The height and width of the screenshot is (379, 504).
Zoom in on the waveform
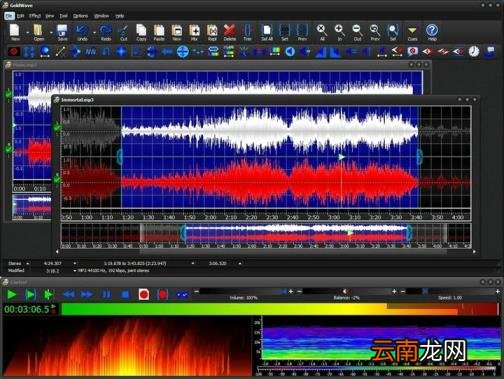pos(340,31)
